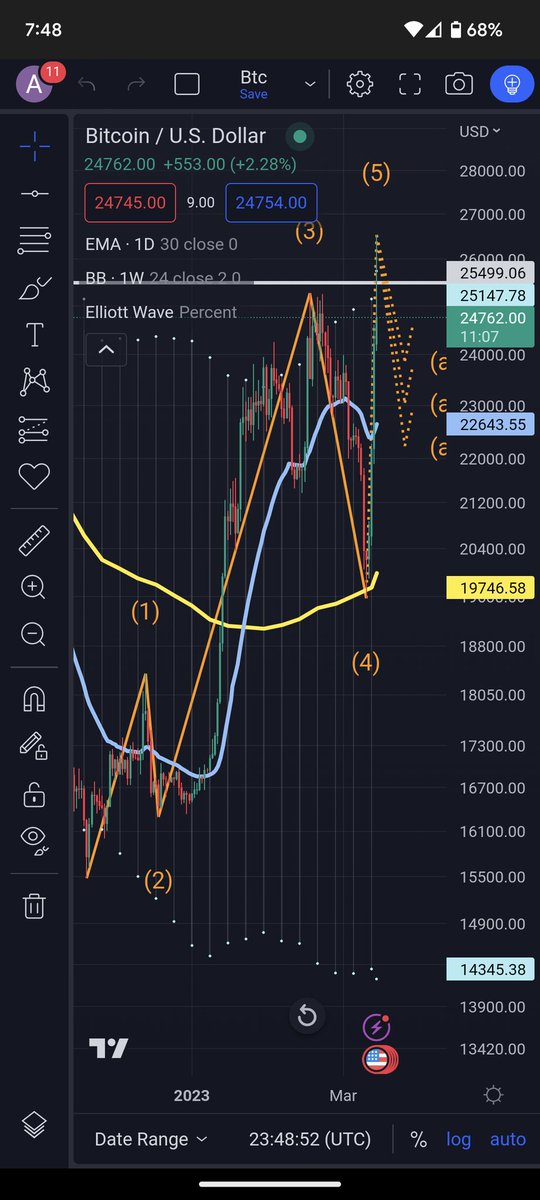The image size is (540, 1200).
Task: Select the Bitcoin / U.S. Dollar title
Action: tap(175, 136)
